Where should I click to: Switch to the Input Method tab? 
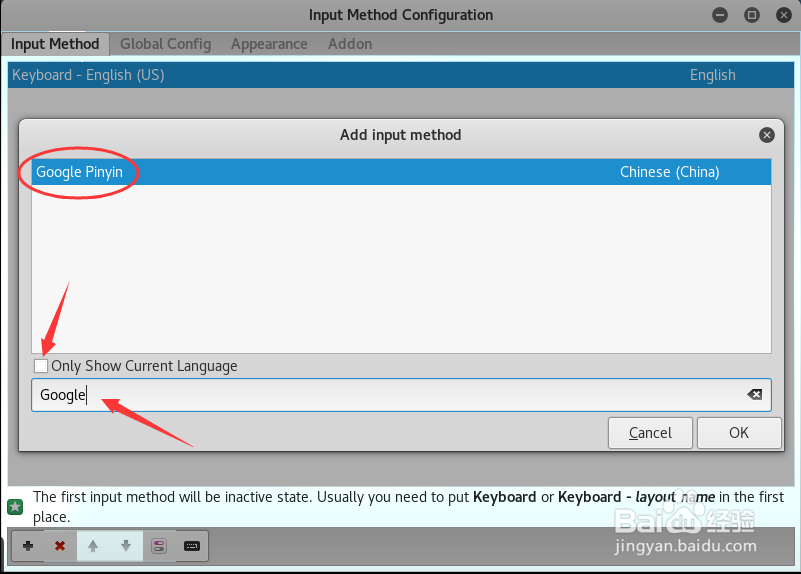point(55,44)
